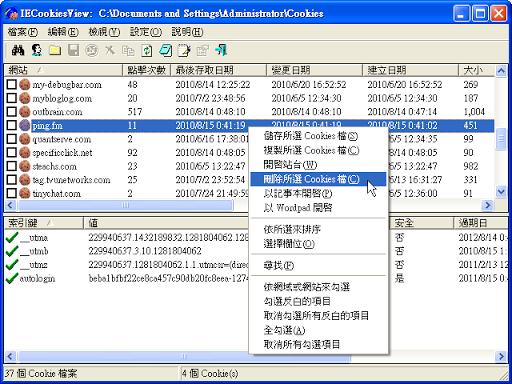Click the blue book HTML report icon
This screenshot has height=384, width=512.
click(x=165, y=51)
